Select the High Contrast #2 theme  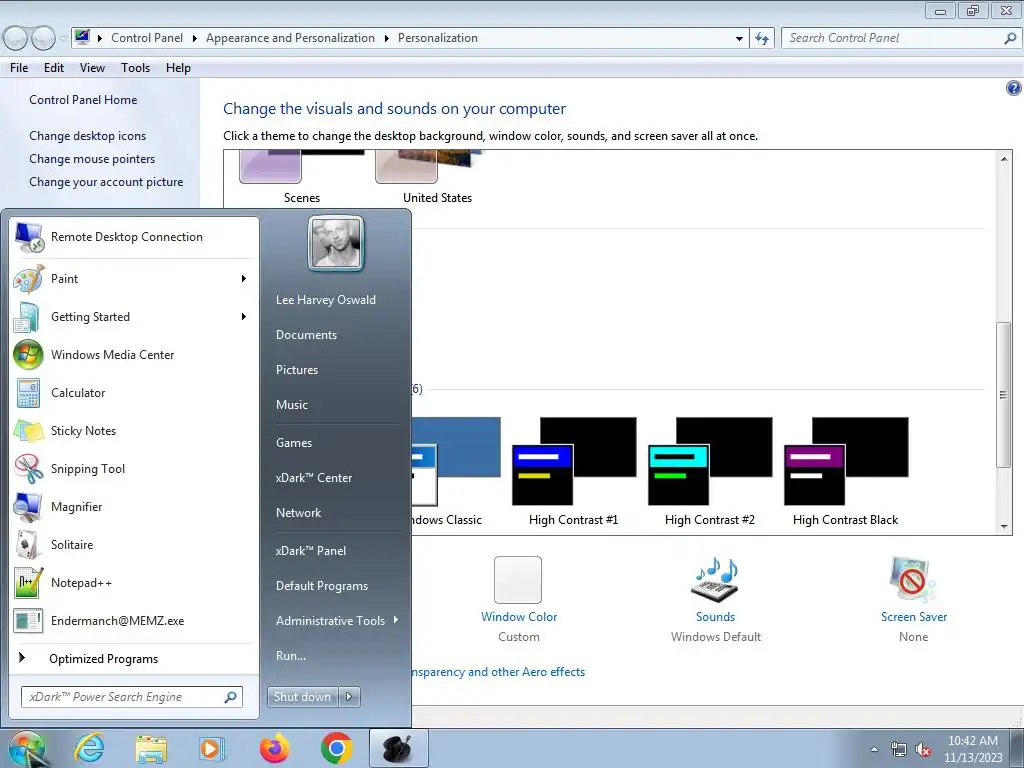(x=709, y=472)
